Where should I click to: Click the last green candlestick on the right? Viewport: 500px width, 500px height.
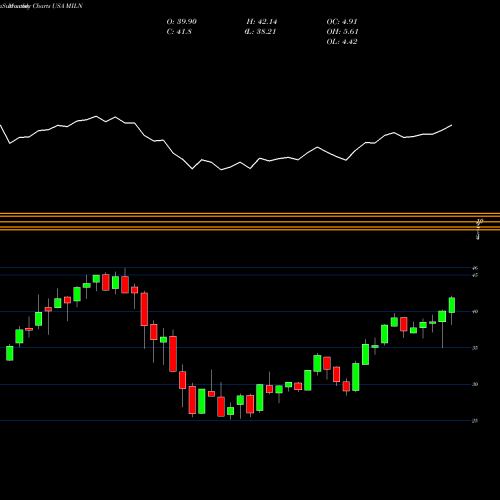pos(452,305)
